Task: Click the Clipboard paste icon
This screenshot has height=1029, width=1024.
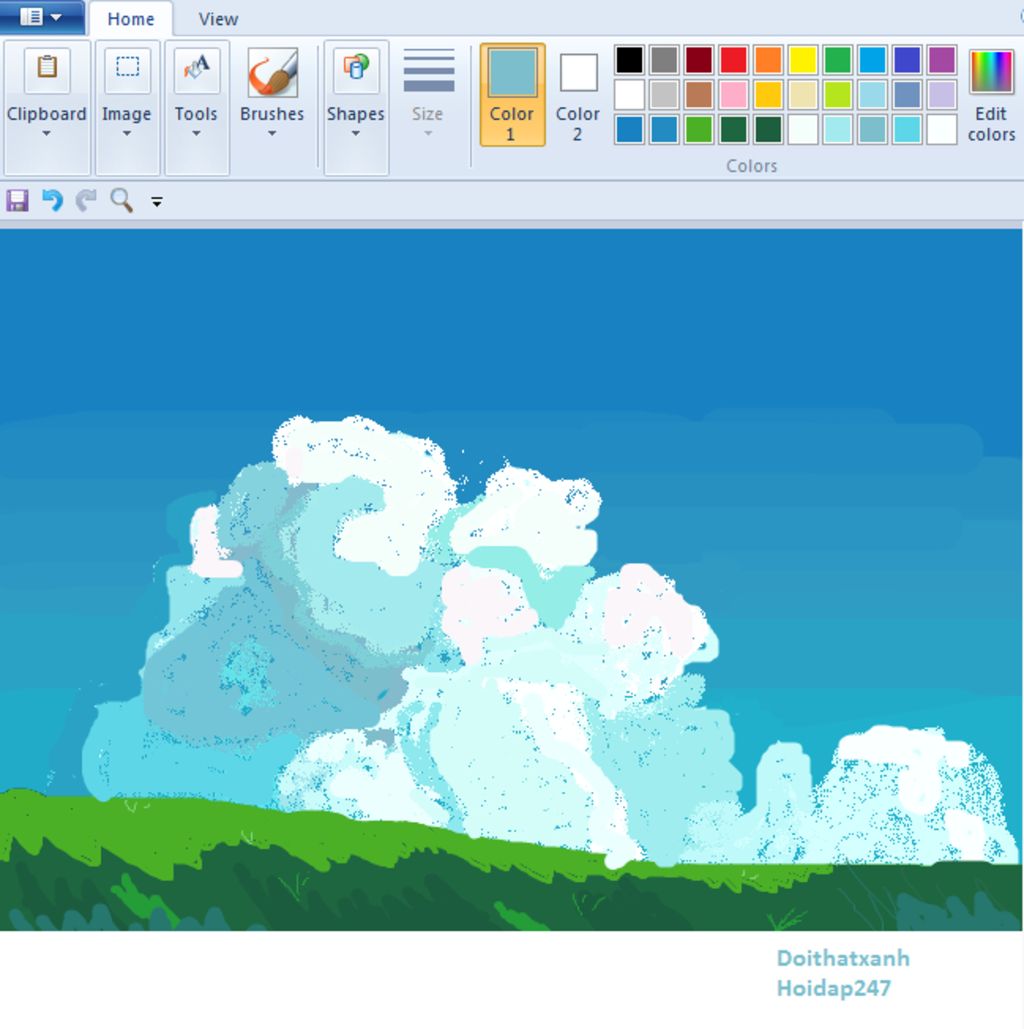Action: point(47,68)
